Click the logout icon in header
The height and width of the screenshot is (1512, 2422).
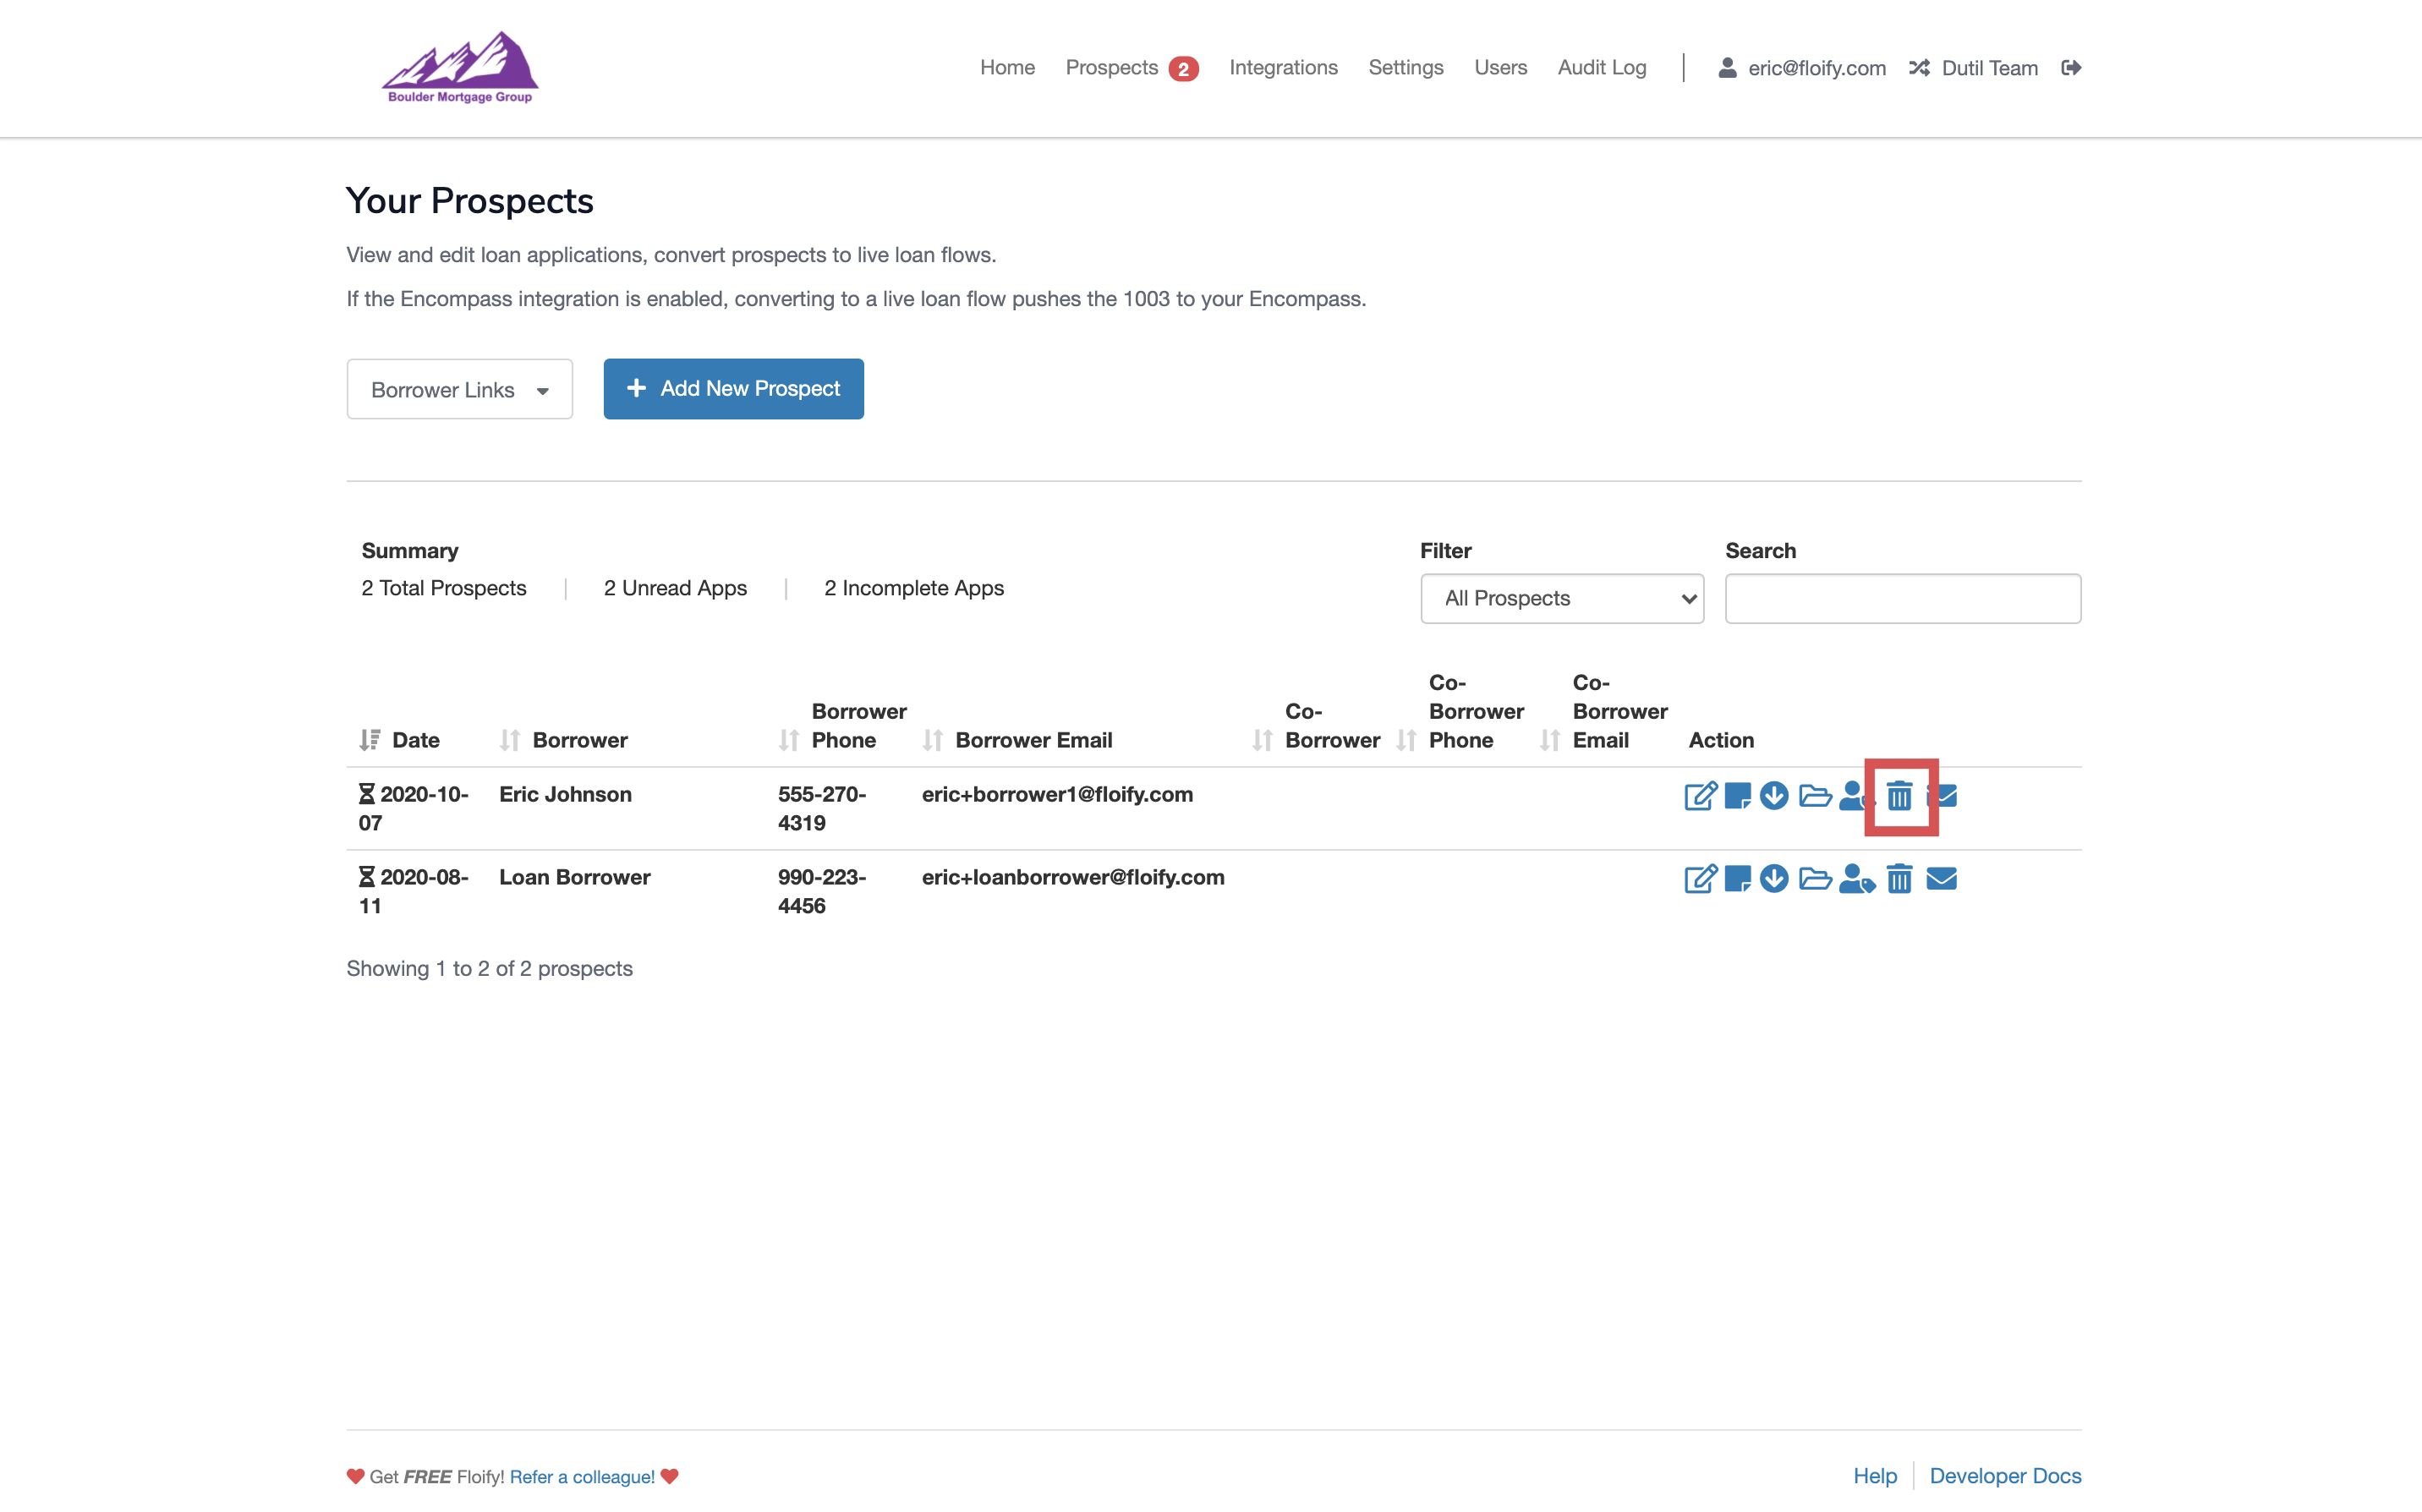coord(2071,67)
